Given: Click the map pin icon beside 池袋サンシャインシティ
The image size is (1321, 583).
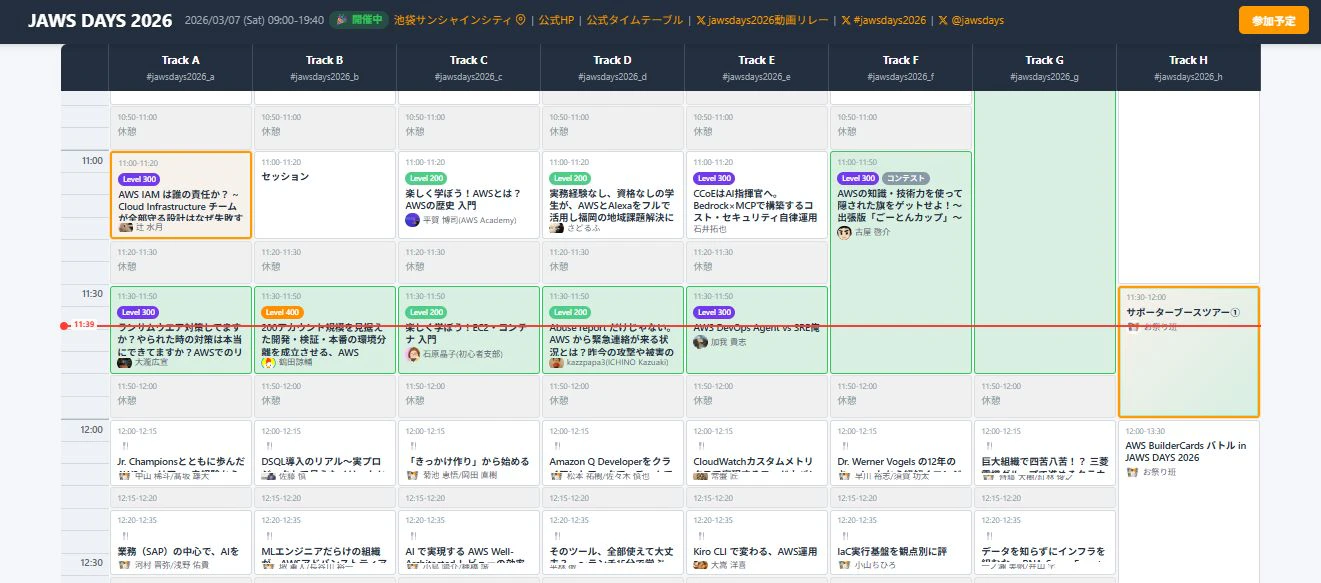Looking at the screenshot, I should click(520, 20).
